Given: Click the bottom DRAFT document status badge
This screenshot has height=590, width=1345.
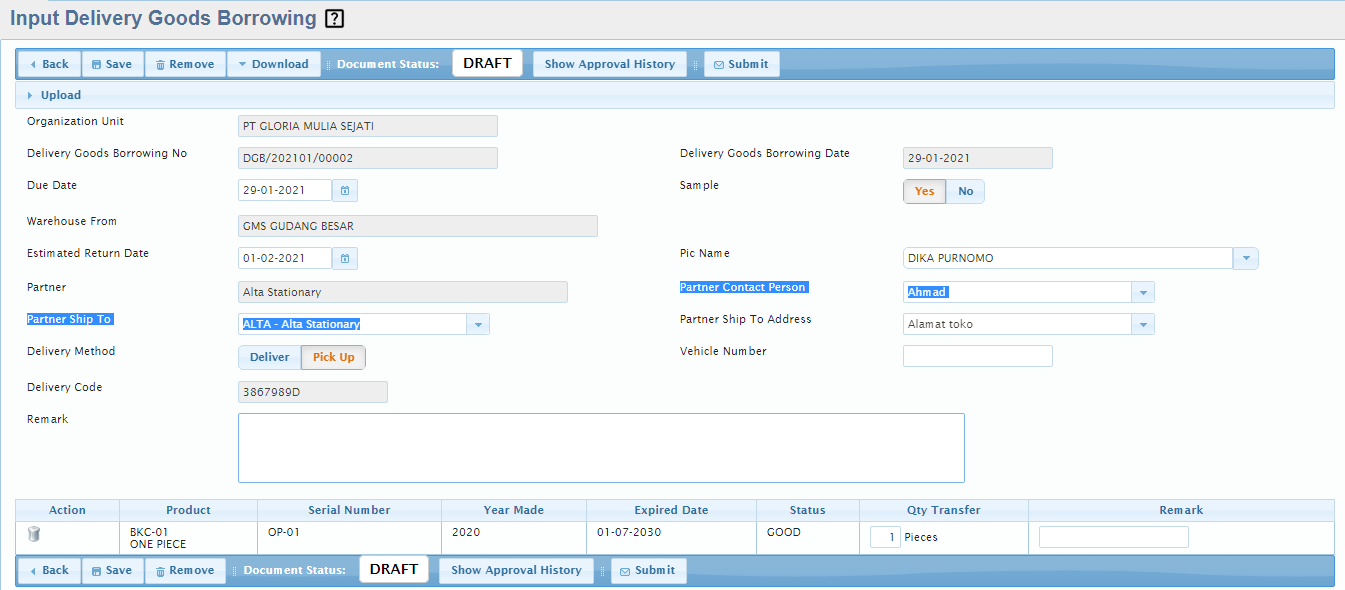Looking at the screenshot, I should 394,569.
